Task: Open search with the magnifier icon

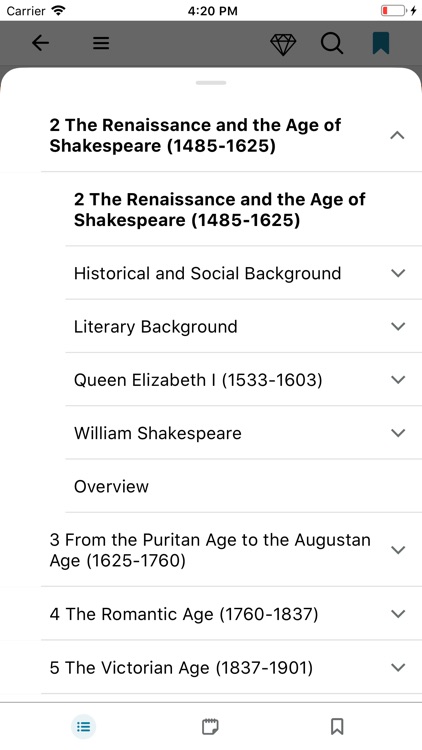Action: point(332,44)
